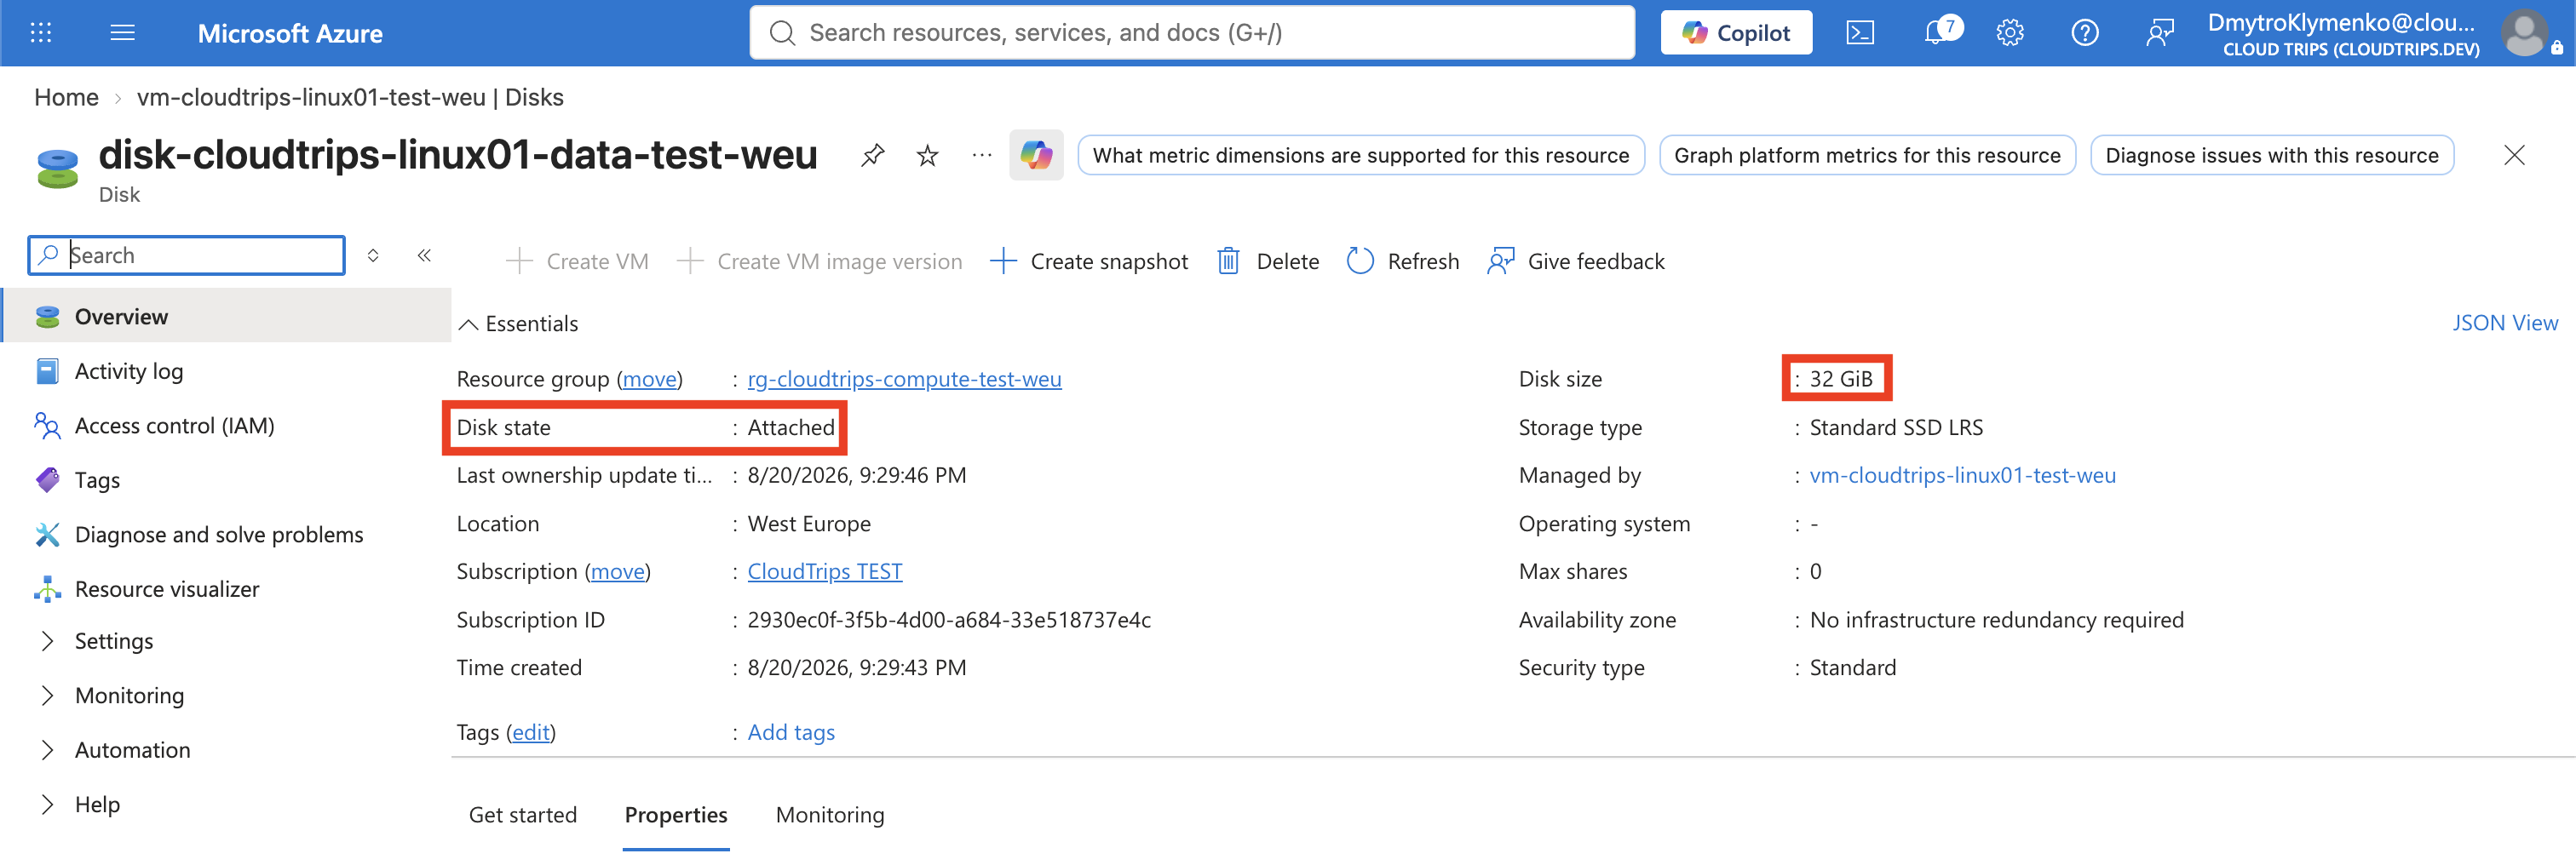Click the edit link beside Tags
Image resolution: width=2576 pixels, height=865 pixels.
(531, 732)
